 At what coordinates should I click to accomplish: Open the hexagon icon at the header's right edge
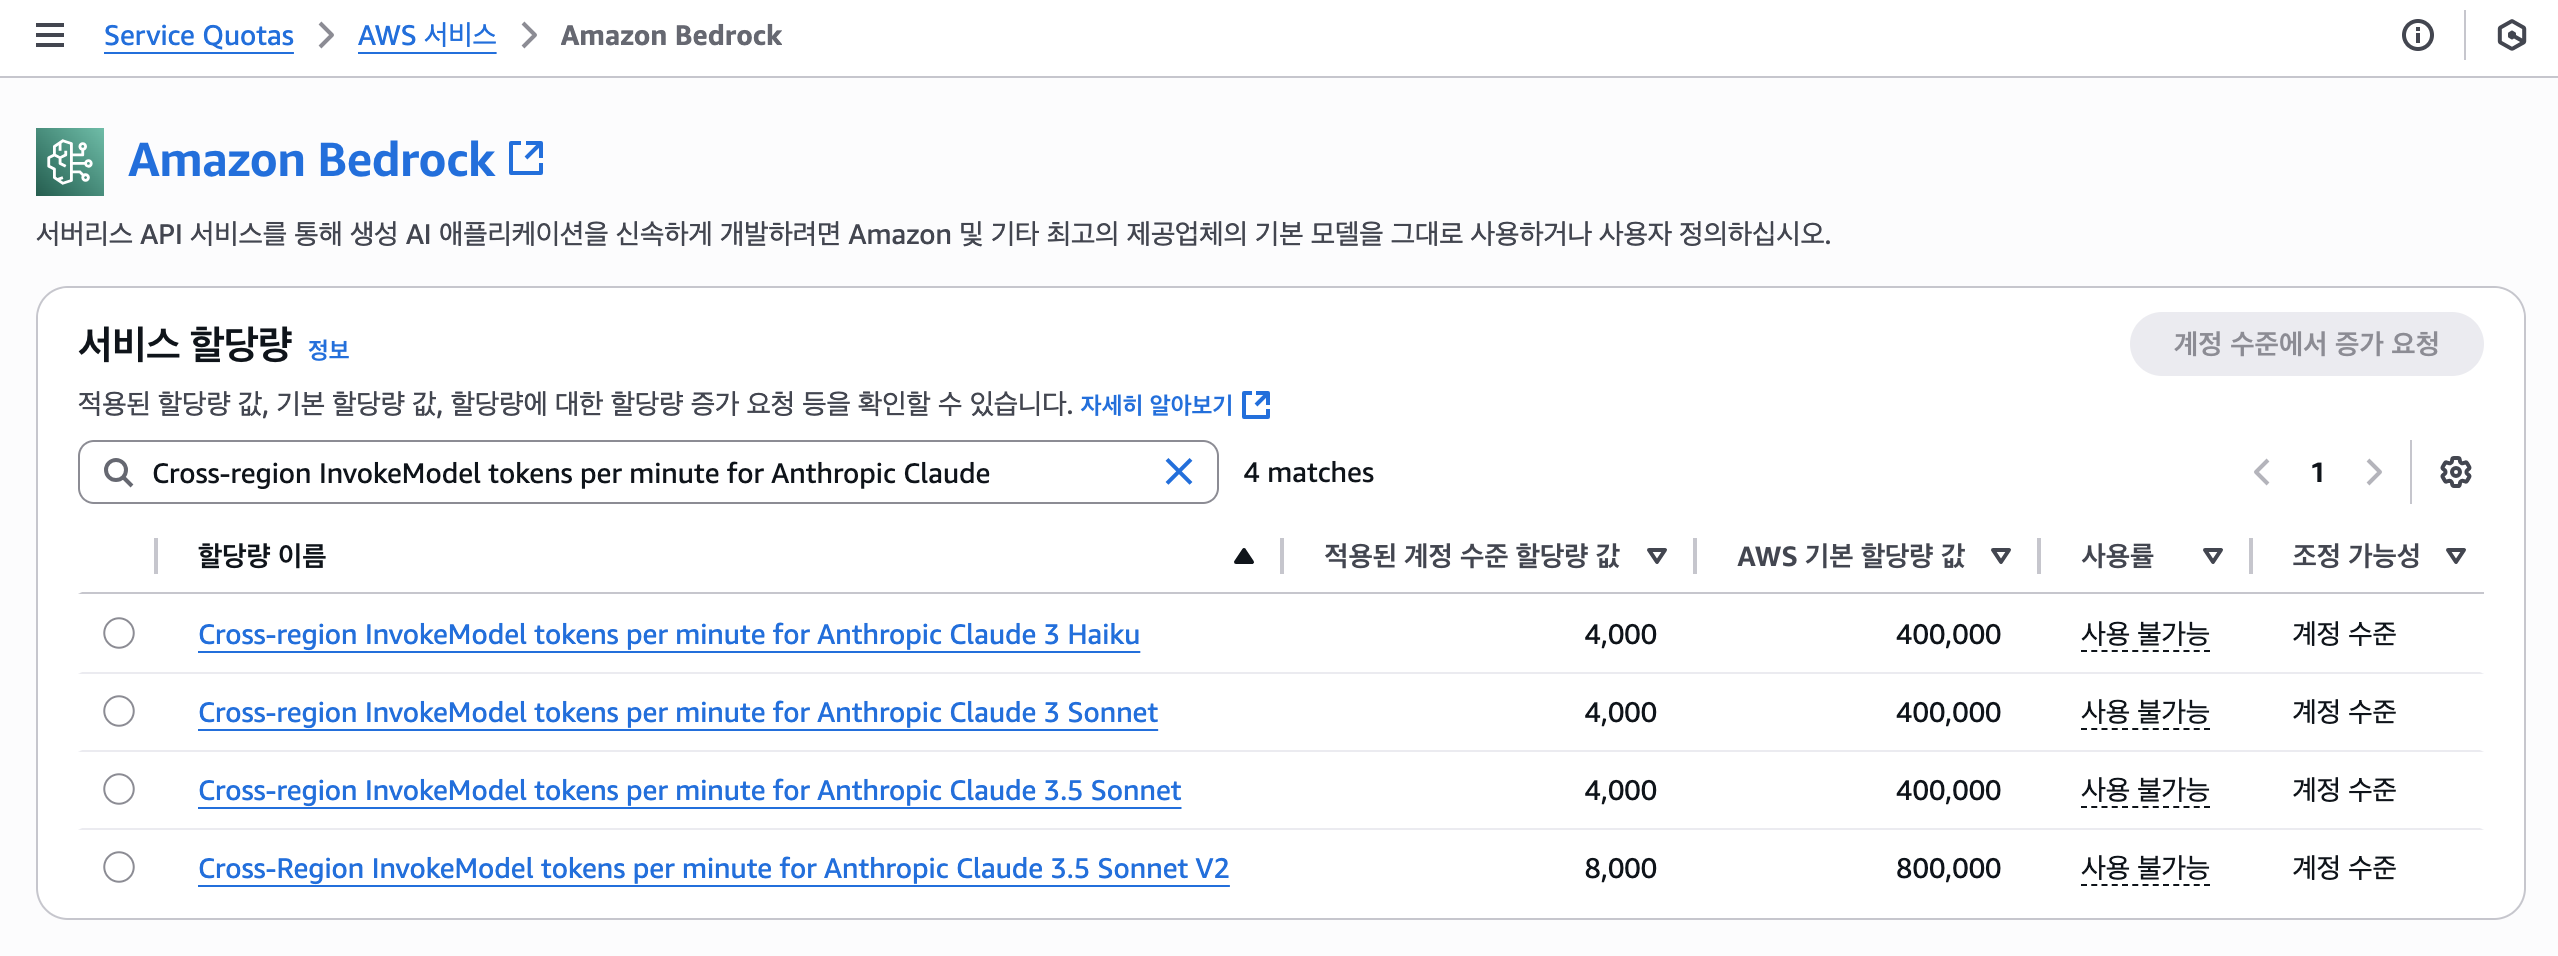(x=2511, y=36)
